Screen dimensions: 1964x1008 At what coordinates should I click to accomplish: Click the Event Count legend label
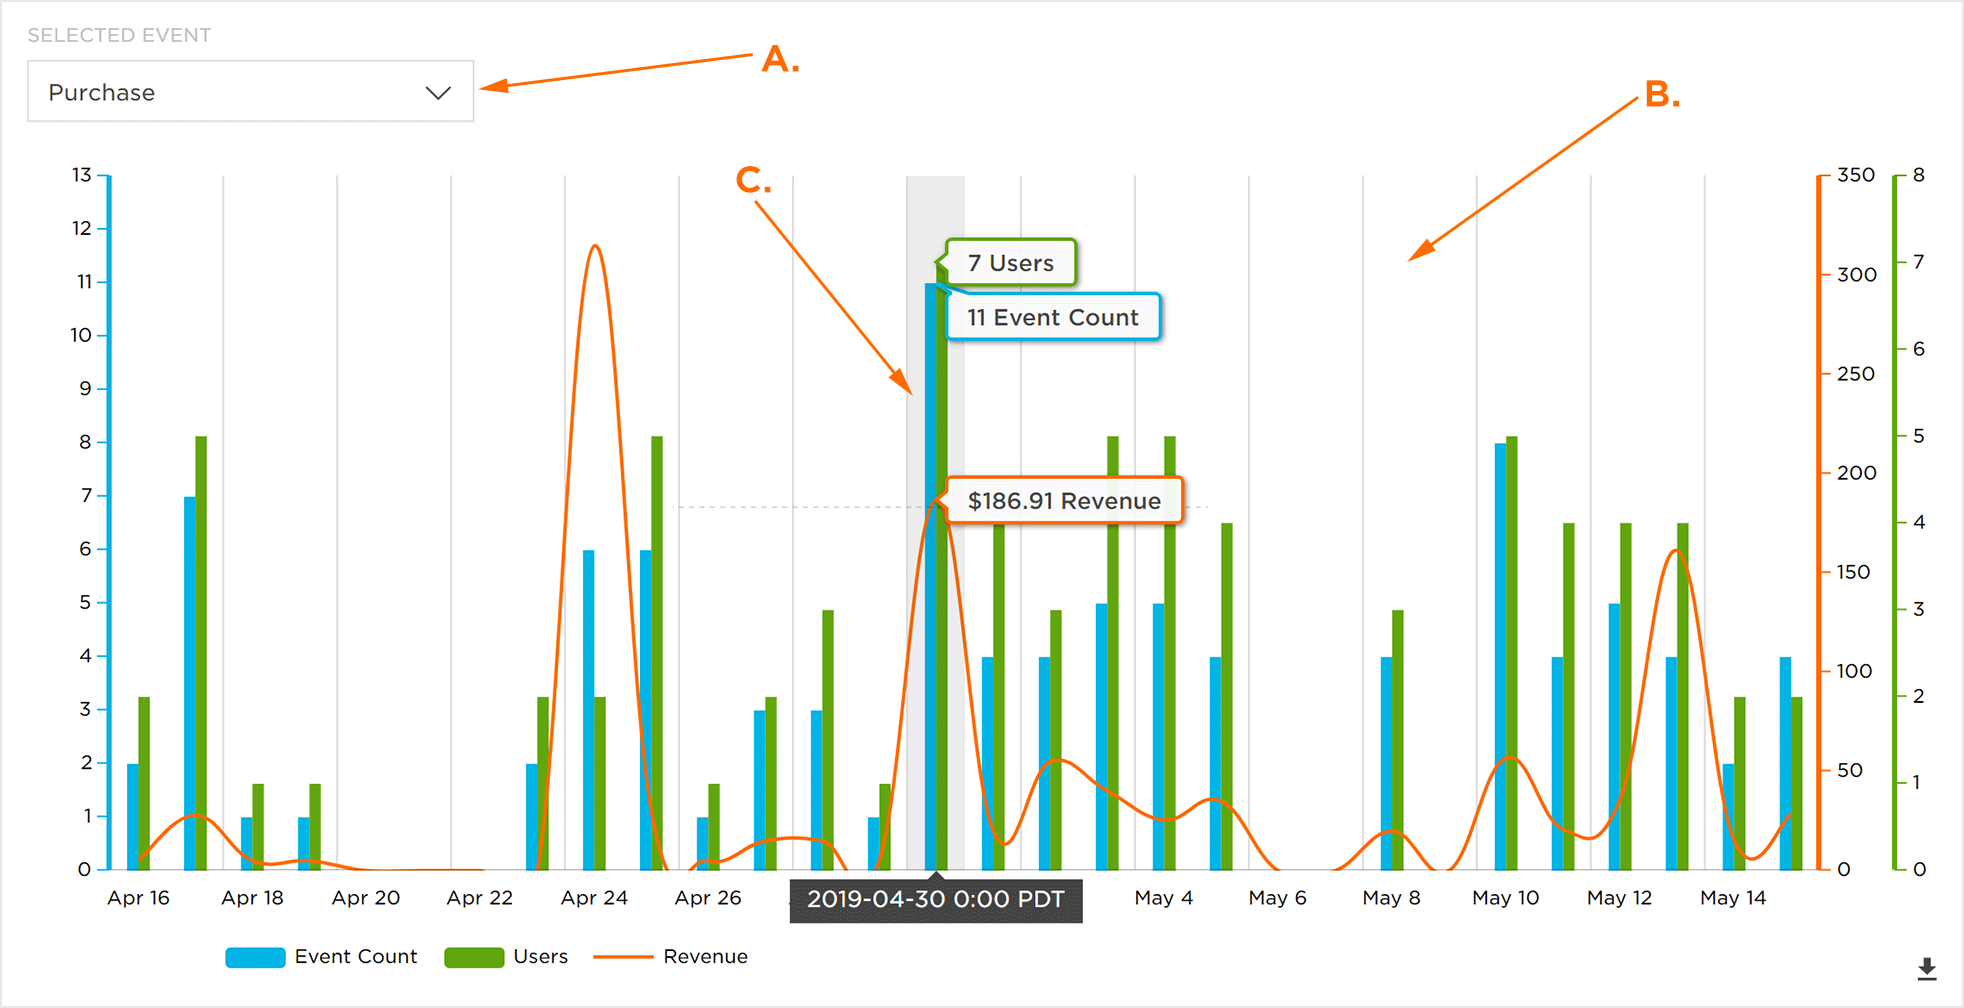[x=356, y=957]
